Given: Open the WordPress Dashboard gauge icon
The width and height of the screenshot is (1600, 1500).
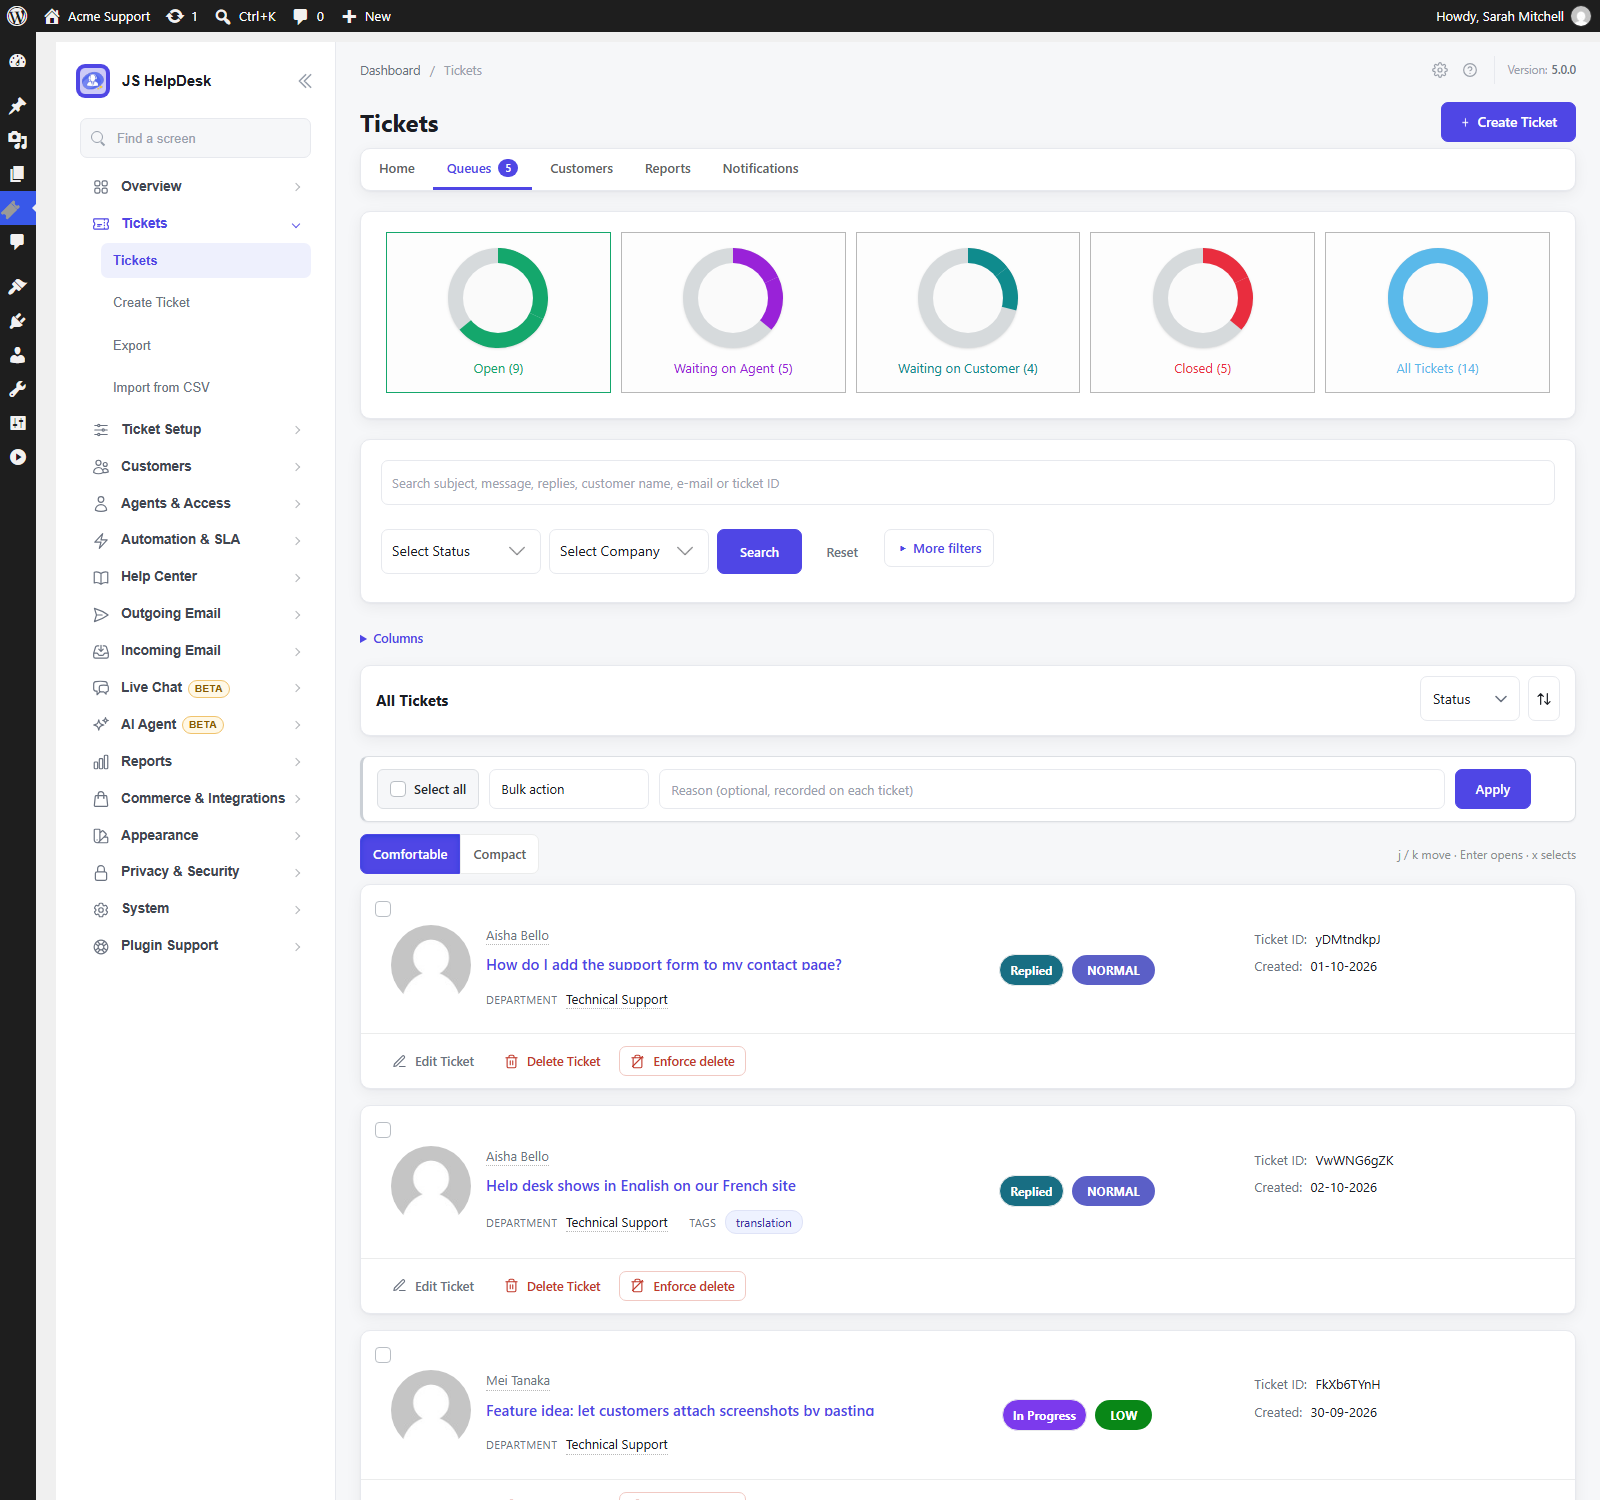Looking at the screenshot, I should coord(17,61).
